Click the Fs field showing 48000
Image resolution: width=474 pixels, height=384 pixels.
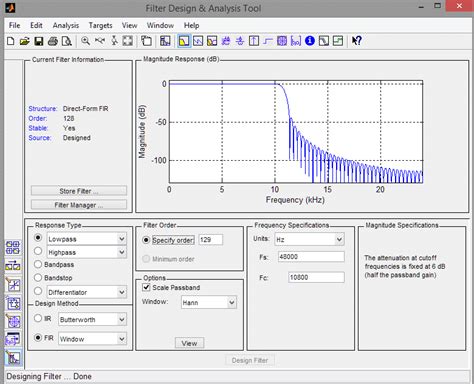coord(311,257)
